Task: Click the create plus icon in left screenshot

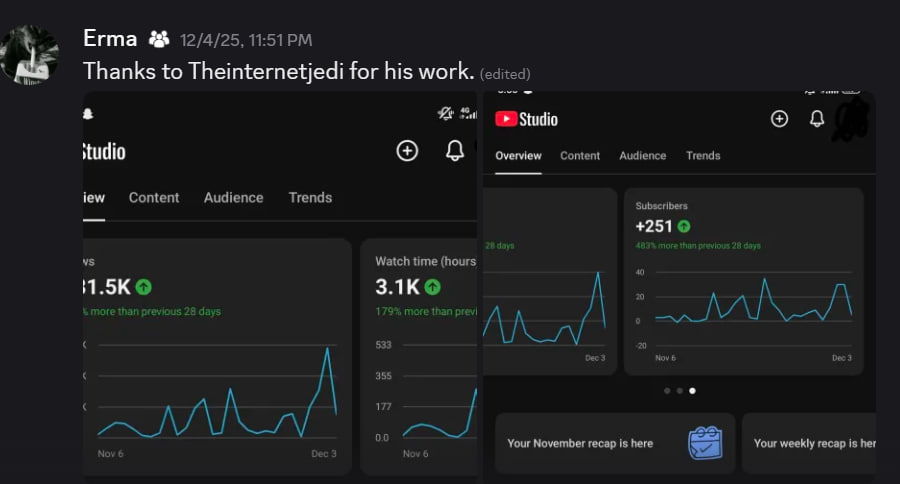Action: point(407,151)
